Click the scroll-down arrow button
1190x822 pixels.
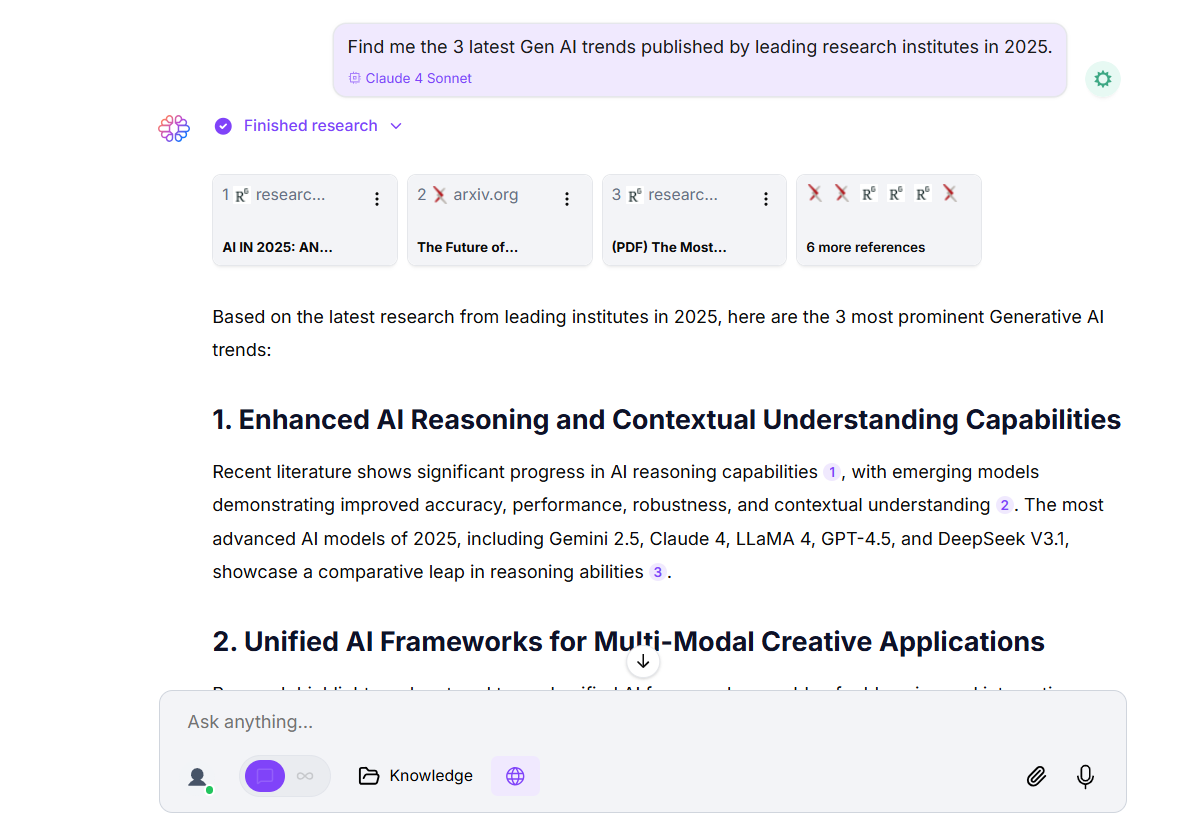coord(643,661)
